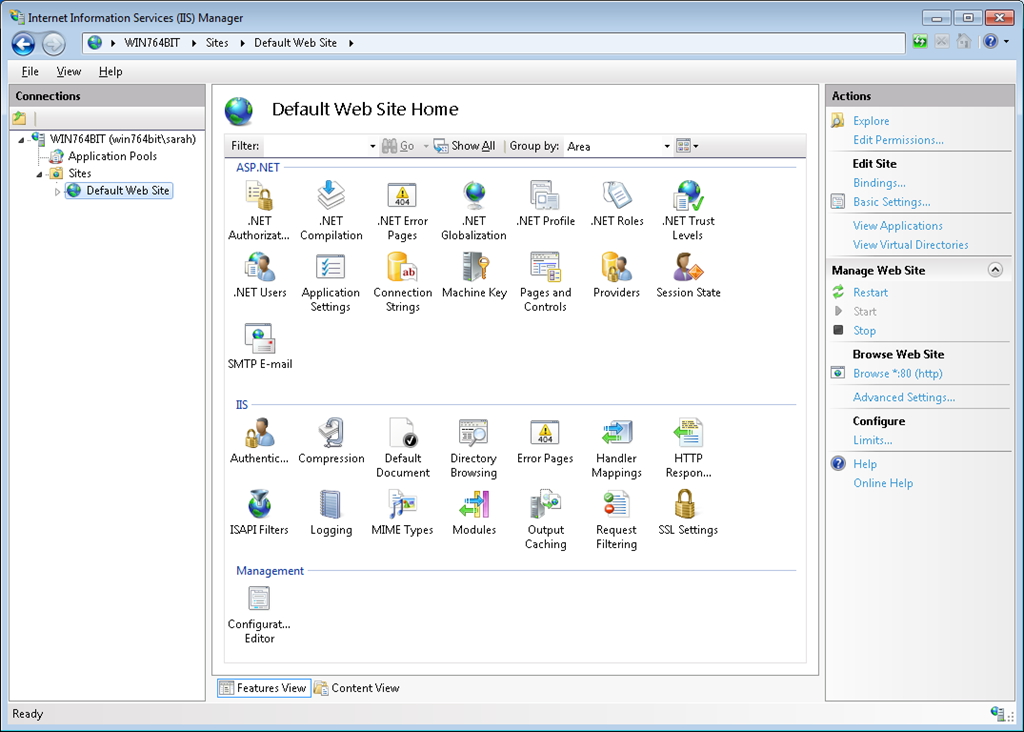Open the Configuration Editor feature
Screen dimensions: 1024x732
(x=259, y=614)
